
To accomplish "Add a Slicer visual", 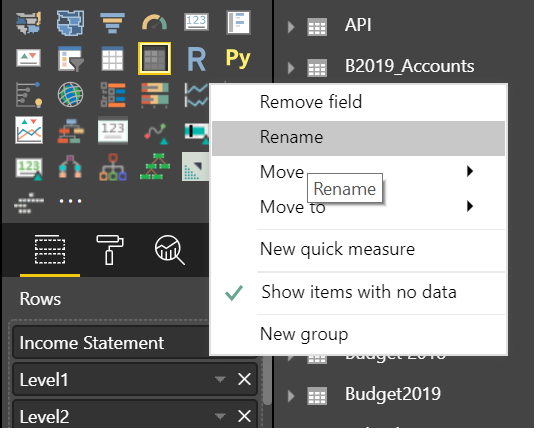I will (x=70, y=59).
